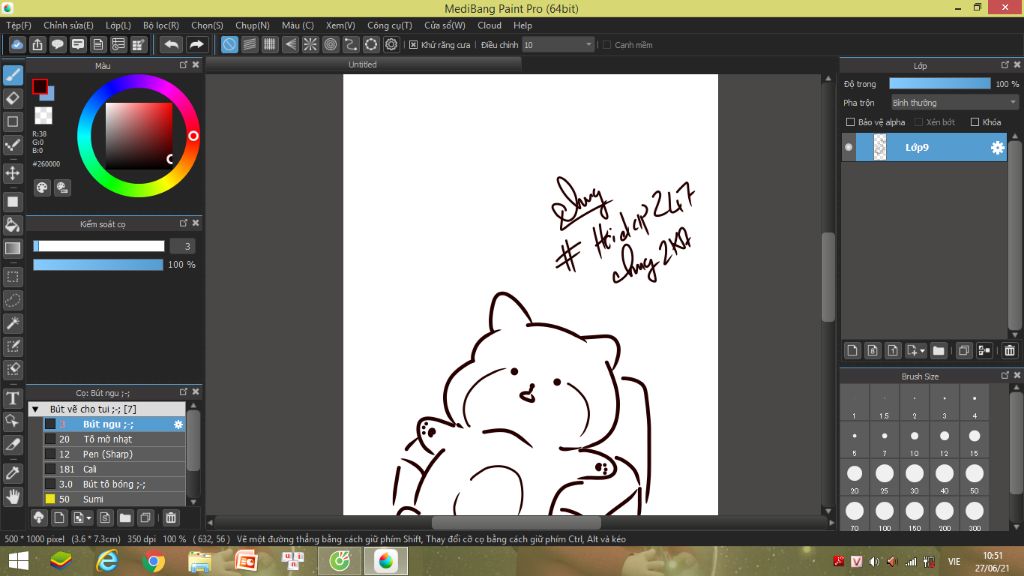This screenshot has height=576, width=1024.
Task: Enable concentric circle snap guide
Action: coord(330,44)
